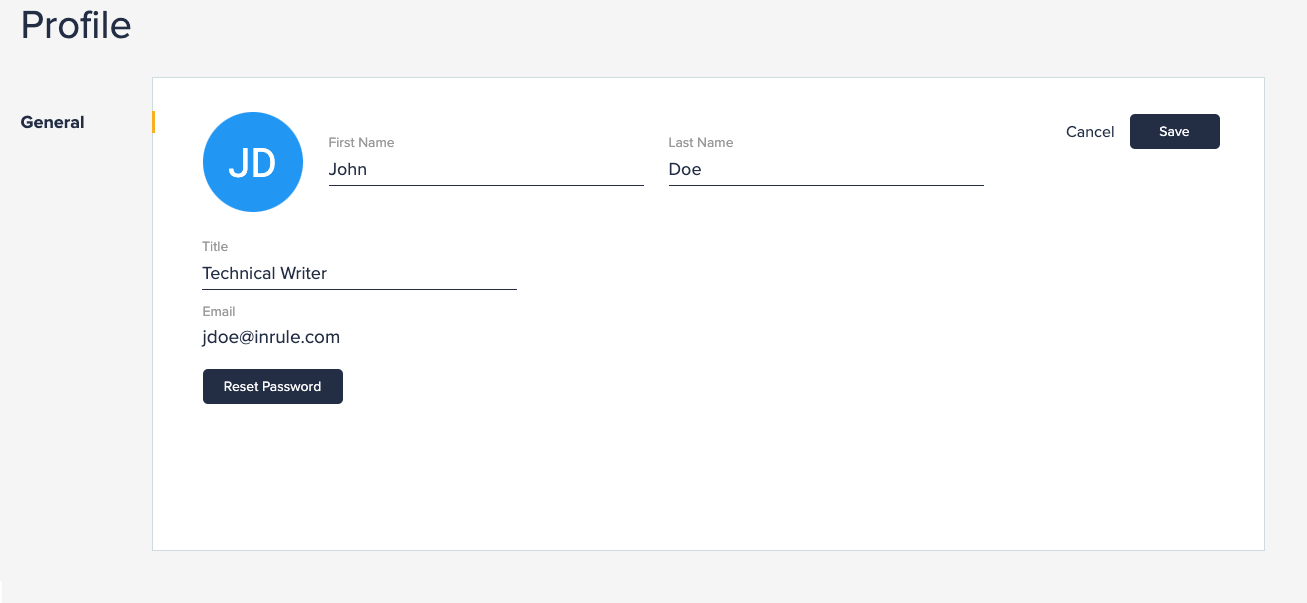Click the Email field label
Image resolution: width=1307 pixels, height=603 pixels.
tap(219, 312)
